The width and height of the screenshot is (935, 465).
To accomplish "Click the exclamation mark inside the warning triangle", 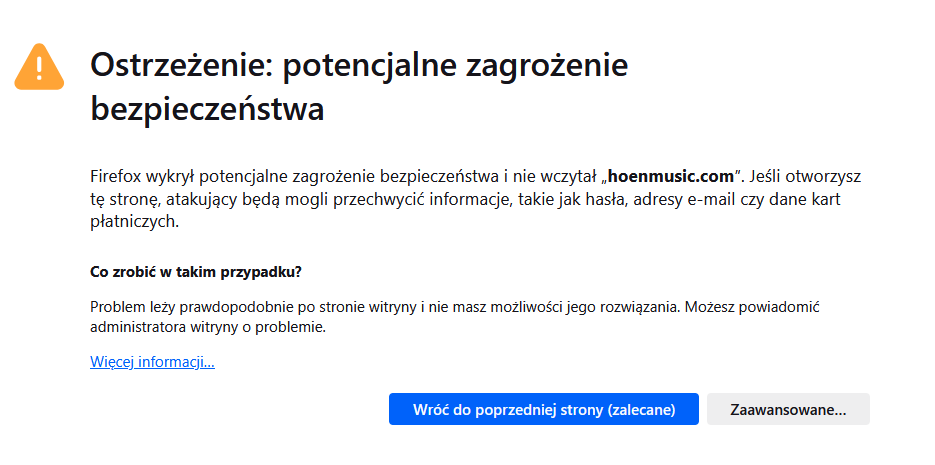I will pos(39,69).
